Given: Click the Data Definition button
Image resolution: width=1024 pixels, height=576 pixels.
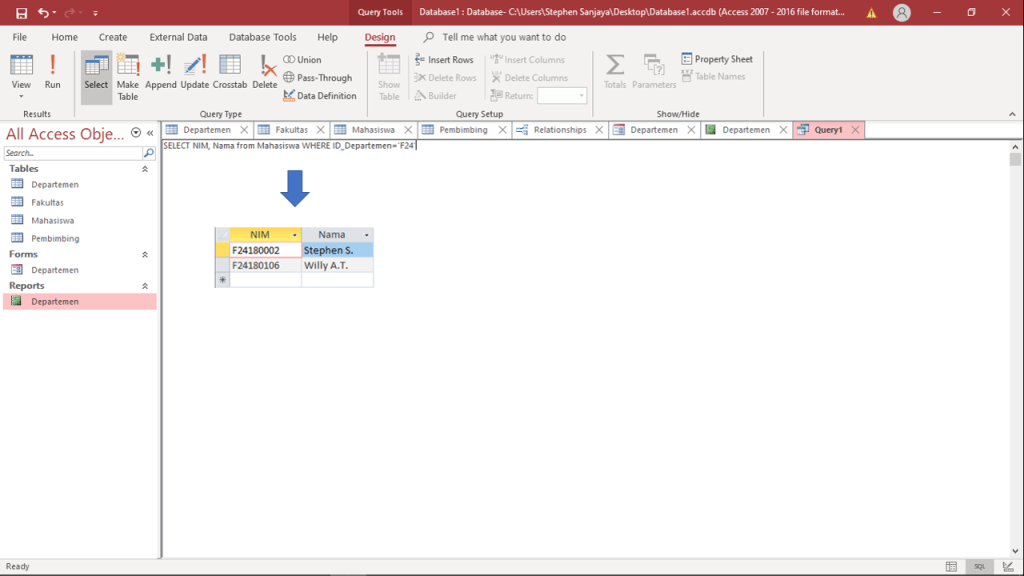Looking at the screenshot, I should [320, 96].
